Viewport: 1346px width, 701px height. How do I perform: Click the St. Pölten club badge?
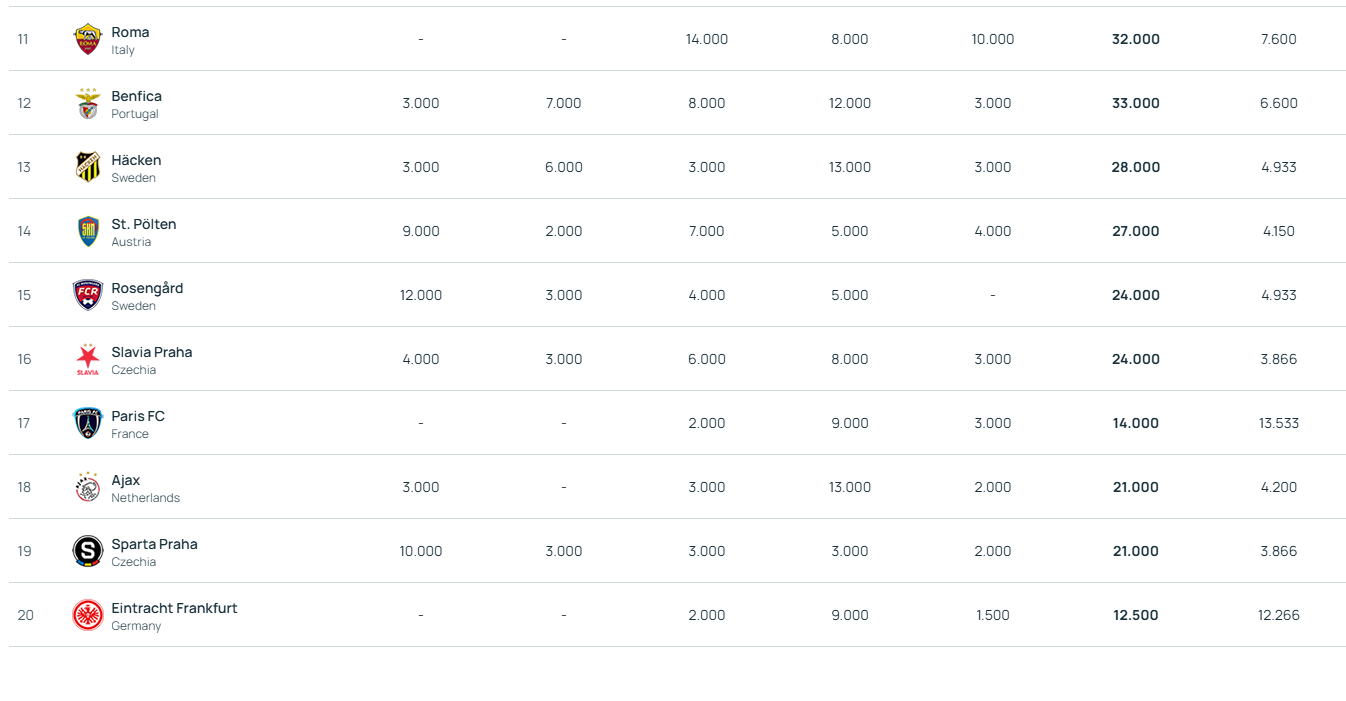pos(88,231)
